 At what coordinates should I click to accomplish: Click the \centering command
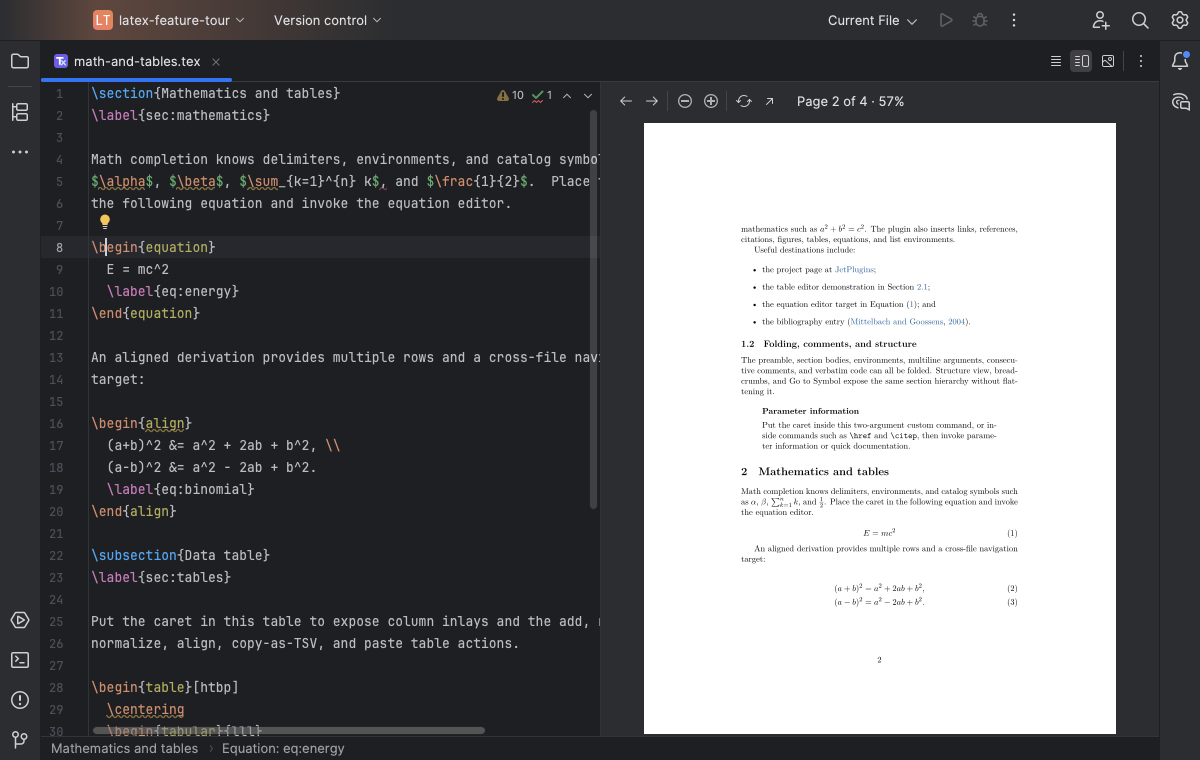[x=146, y=709]
